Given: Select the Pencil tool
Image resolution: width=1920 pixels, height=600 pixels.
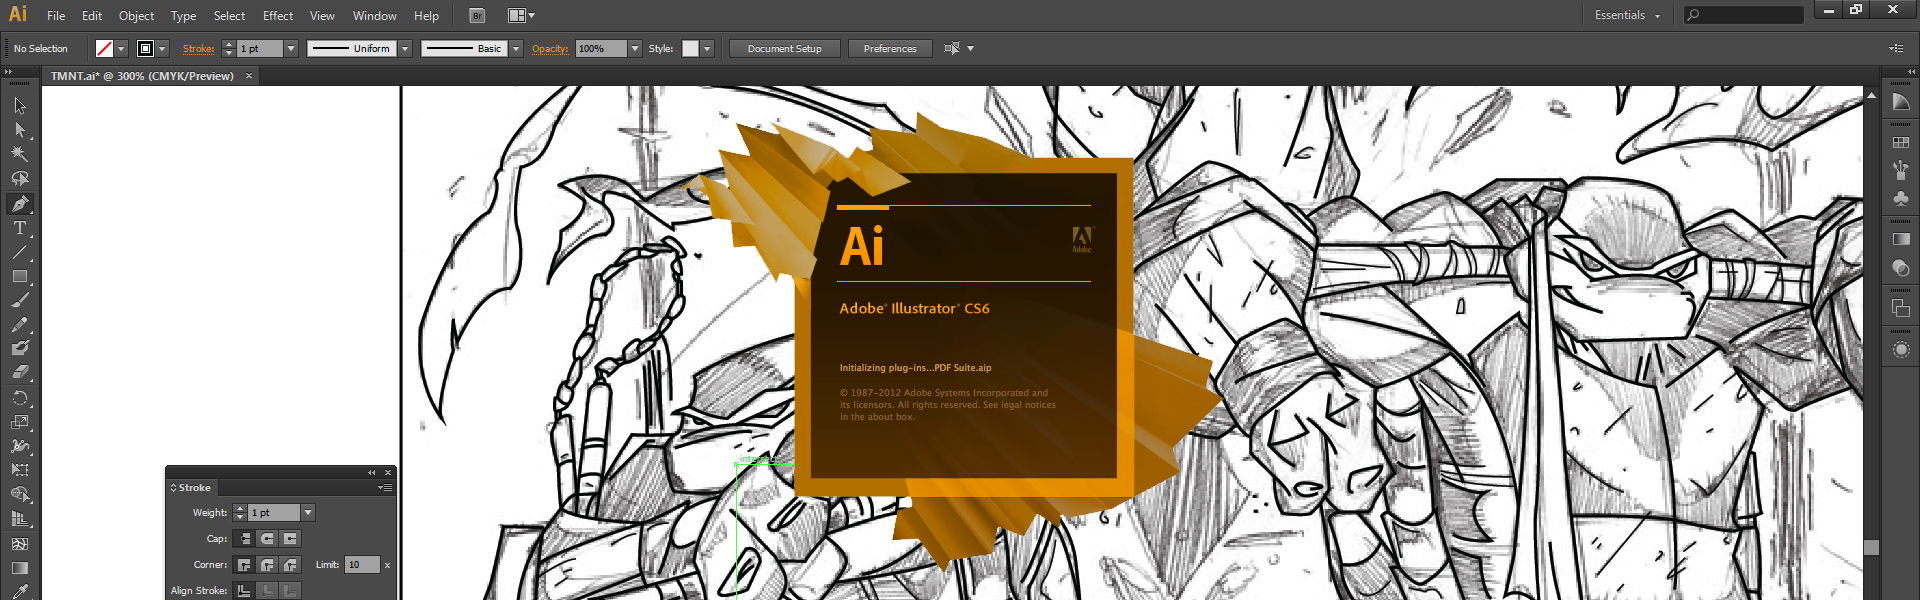Looking at the screenshot, I should click(x=20, y=325).
